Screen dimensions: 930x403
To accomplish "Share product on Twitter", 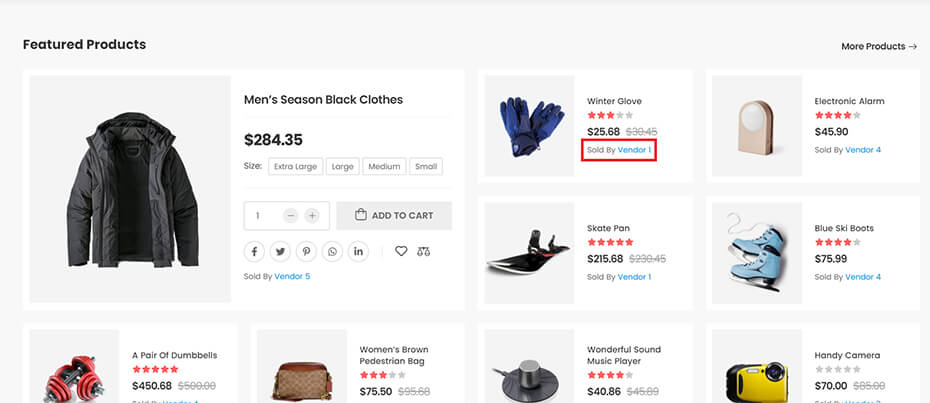I will click(280, 251).
